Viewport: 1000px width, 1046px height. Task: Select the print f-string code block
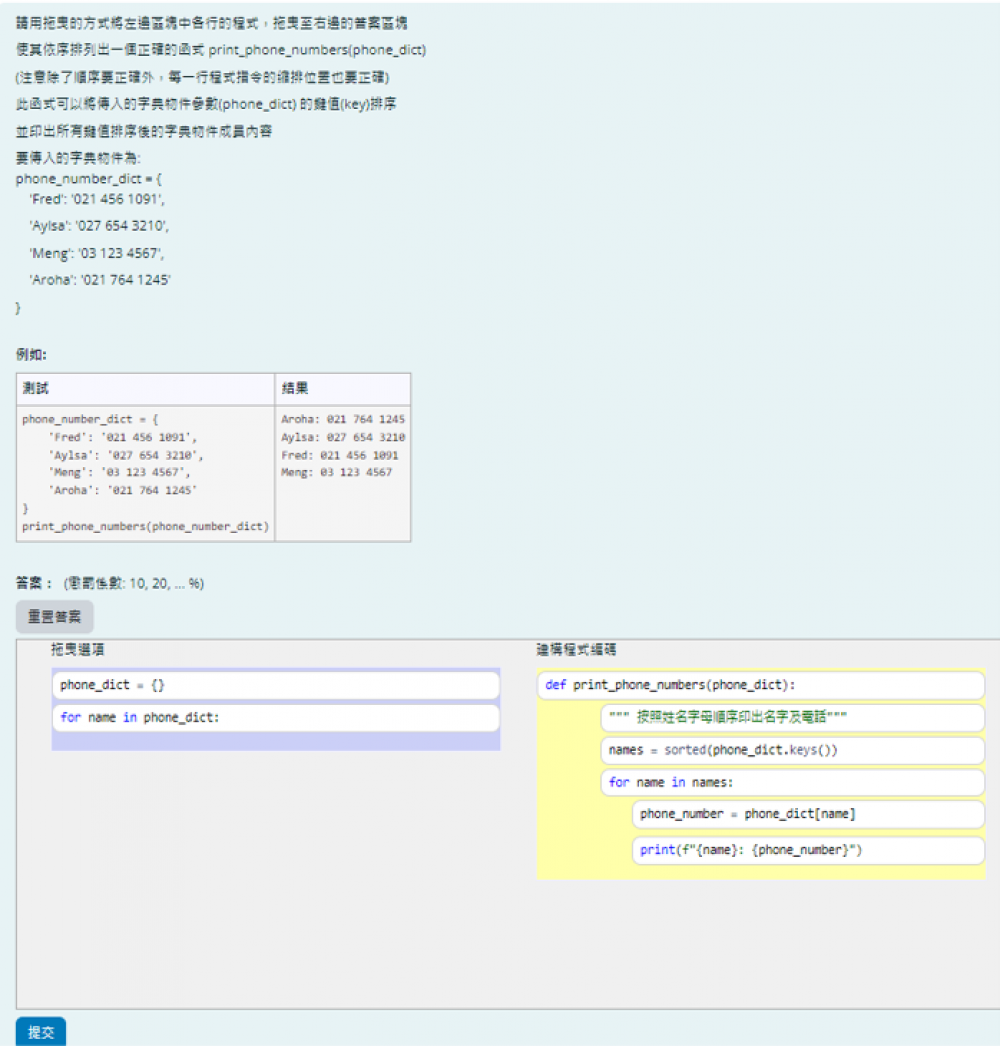(808, 850)
